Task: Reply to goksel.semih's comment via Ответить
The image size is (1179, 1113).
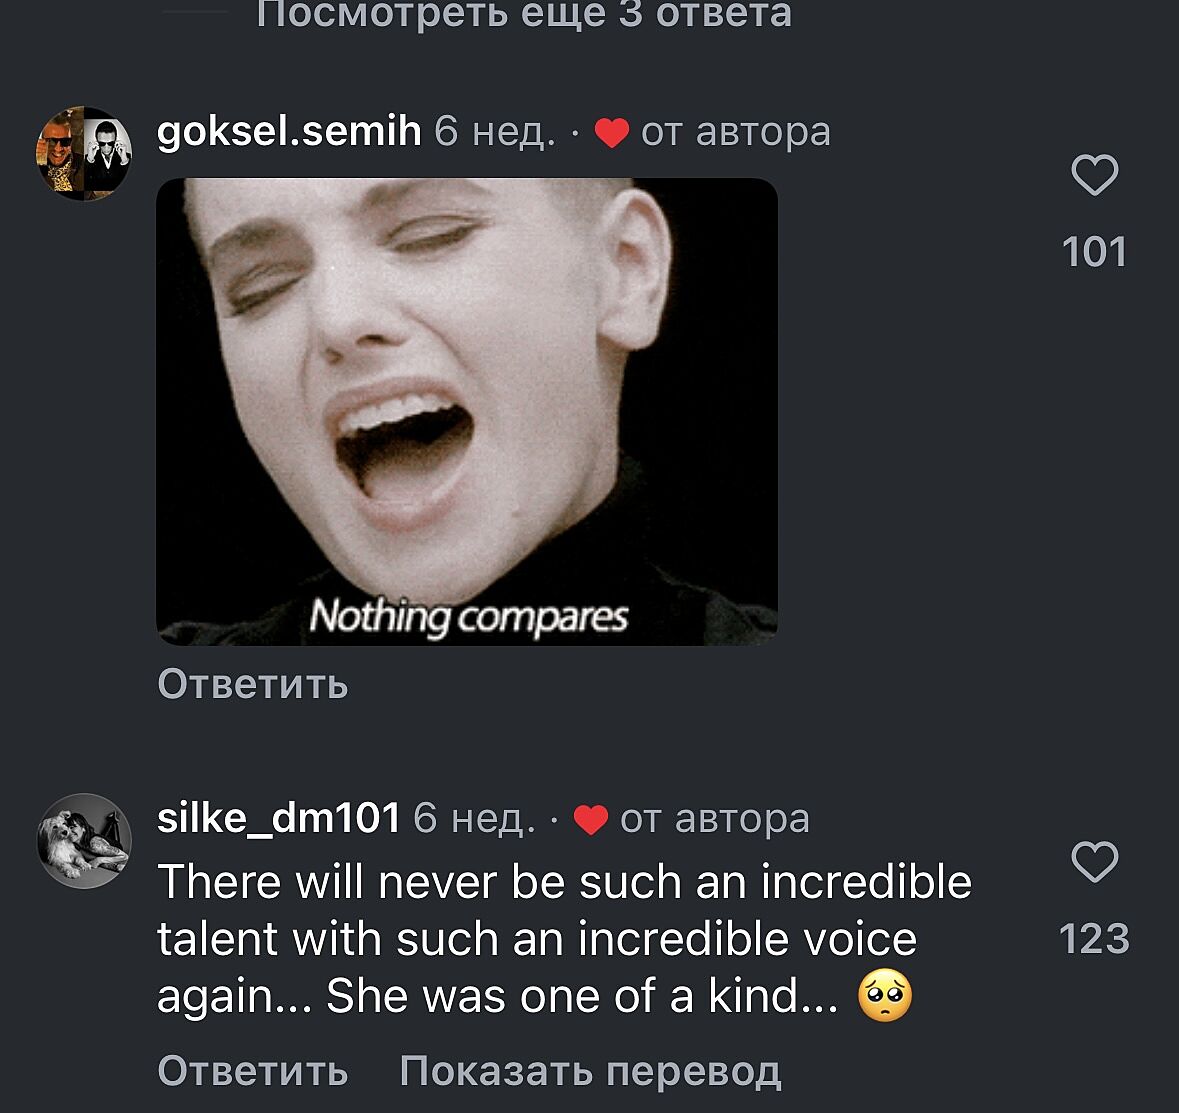Action: [253, 685]
